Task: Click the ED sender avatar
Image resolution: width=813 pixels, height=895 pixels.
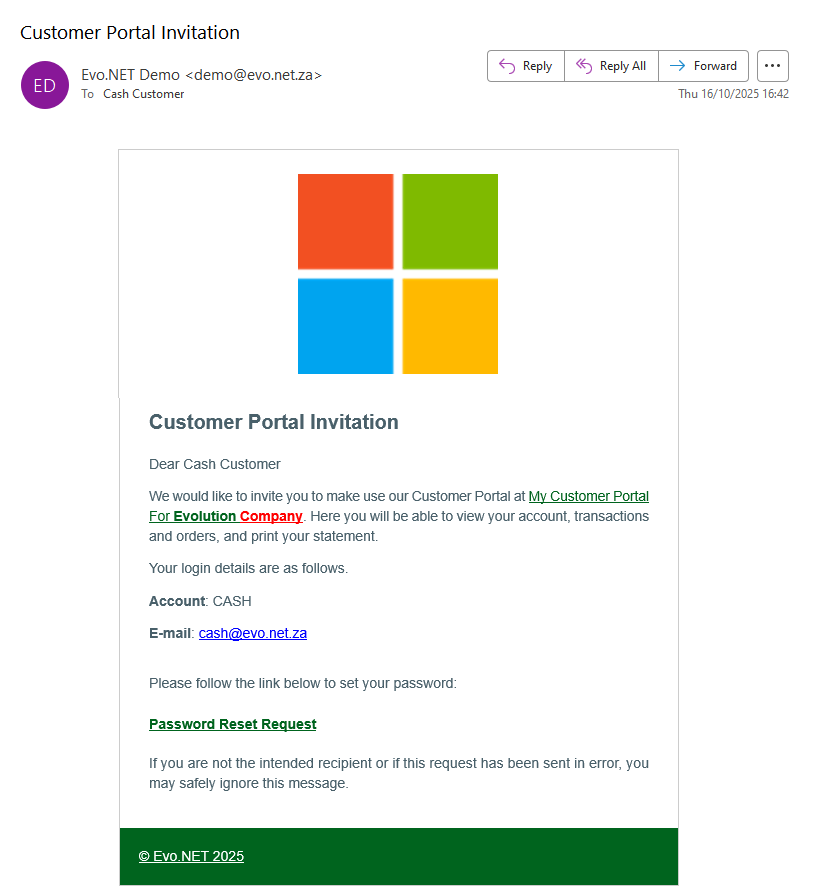Action: pyautogui.click(x=45, y=85)
